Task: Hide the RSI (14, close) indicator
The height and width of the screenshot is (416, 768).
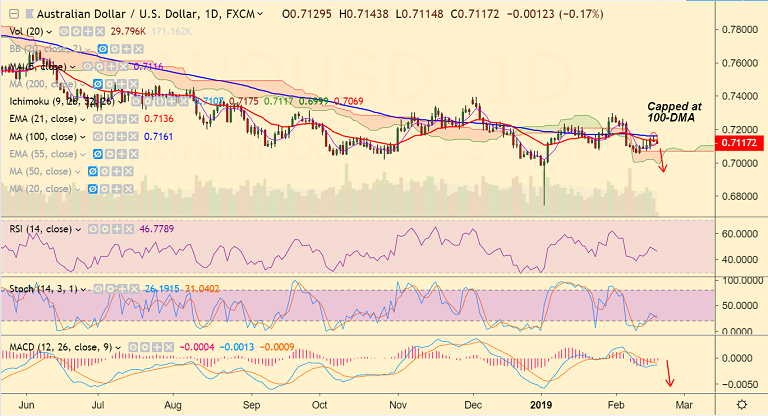Action: click(x=93, y=229)
